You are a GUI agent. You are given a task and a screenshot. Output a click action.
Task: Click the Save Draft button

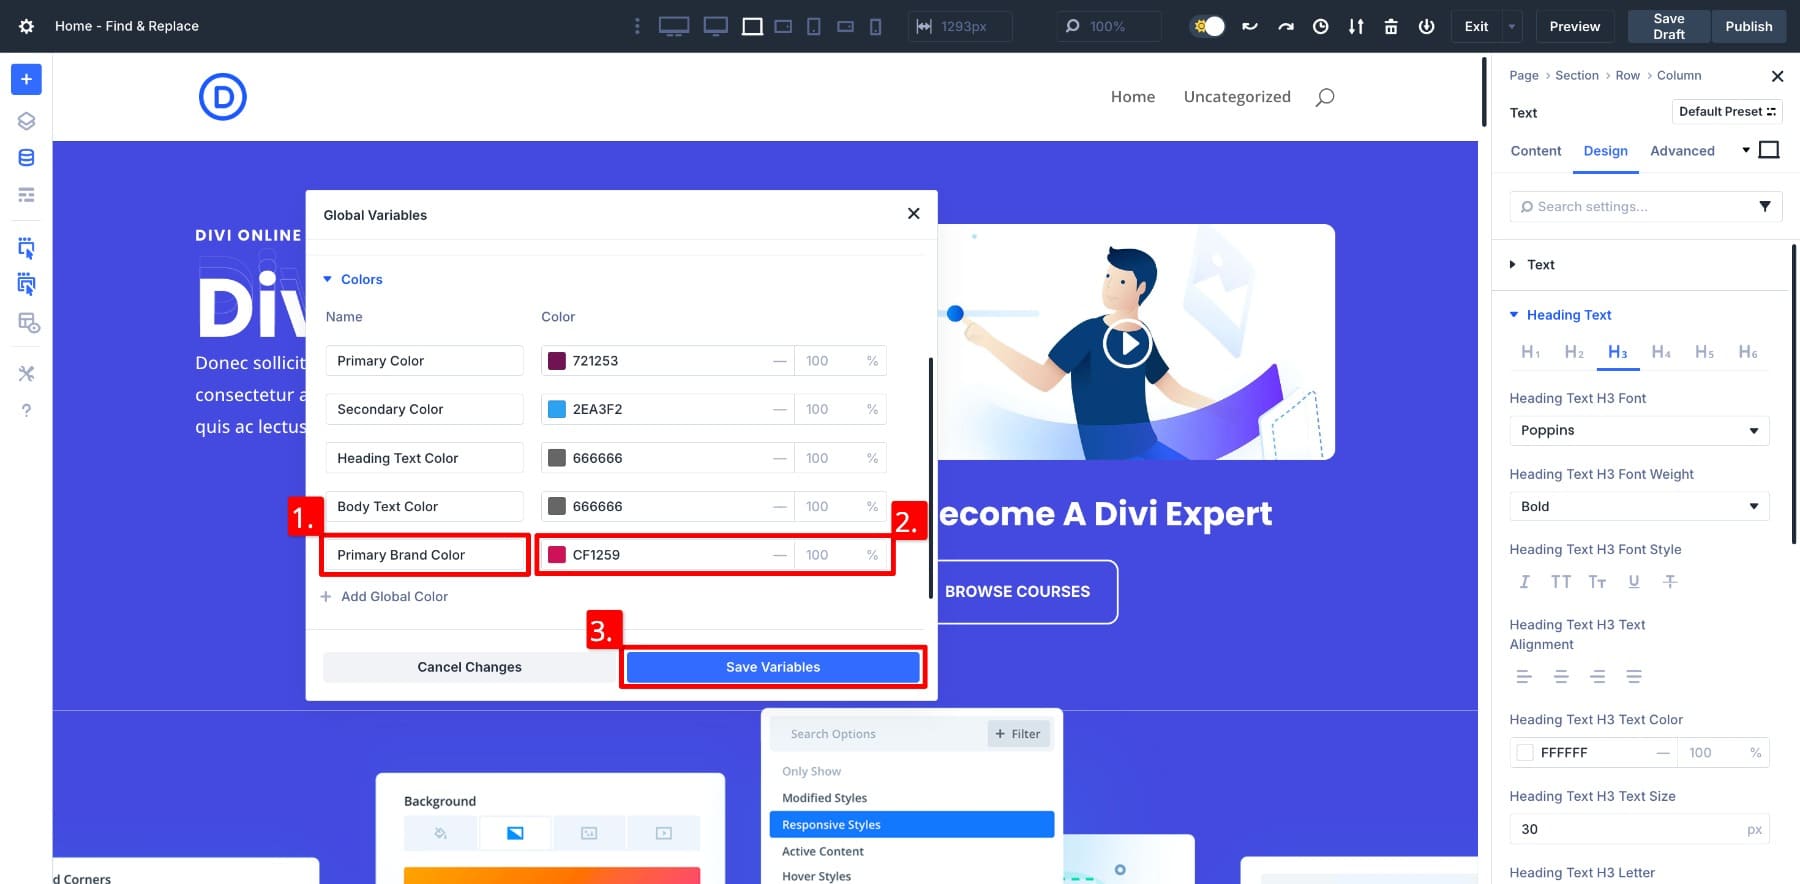click(1669, 26)
